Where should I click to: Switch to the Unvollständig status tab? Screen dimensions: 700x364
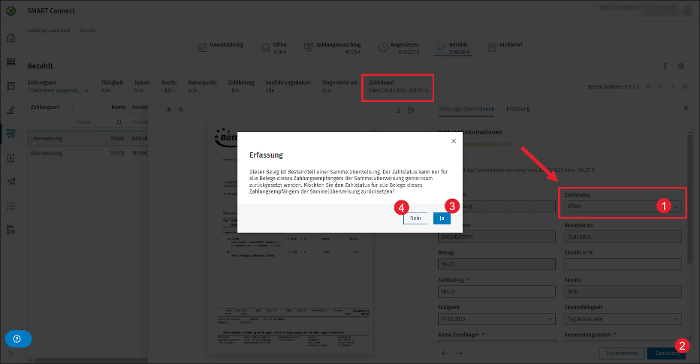point(221,47)
